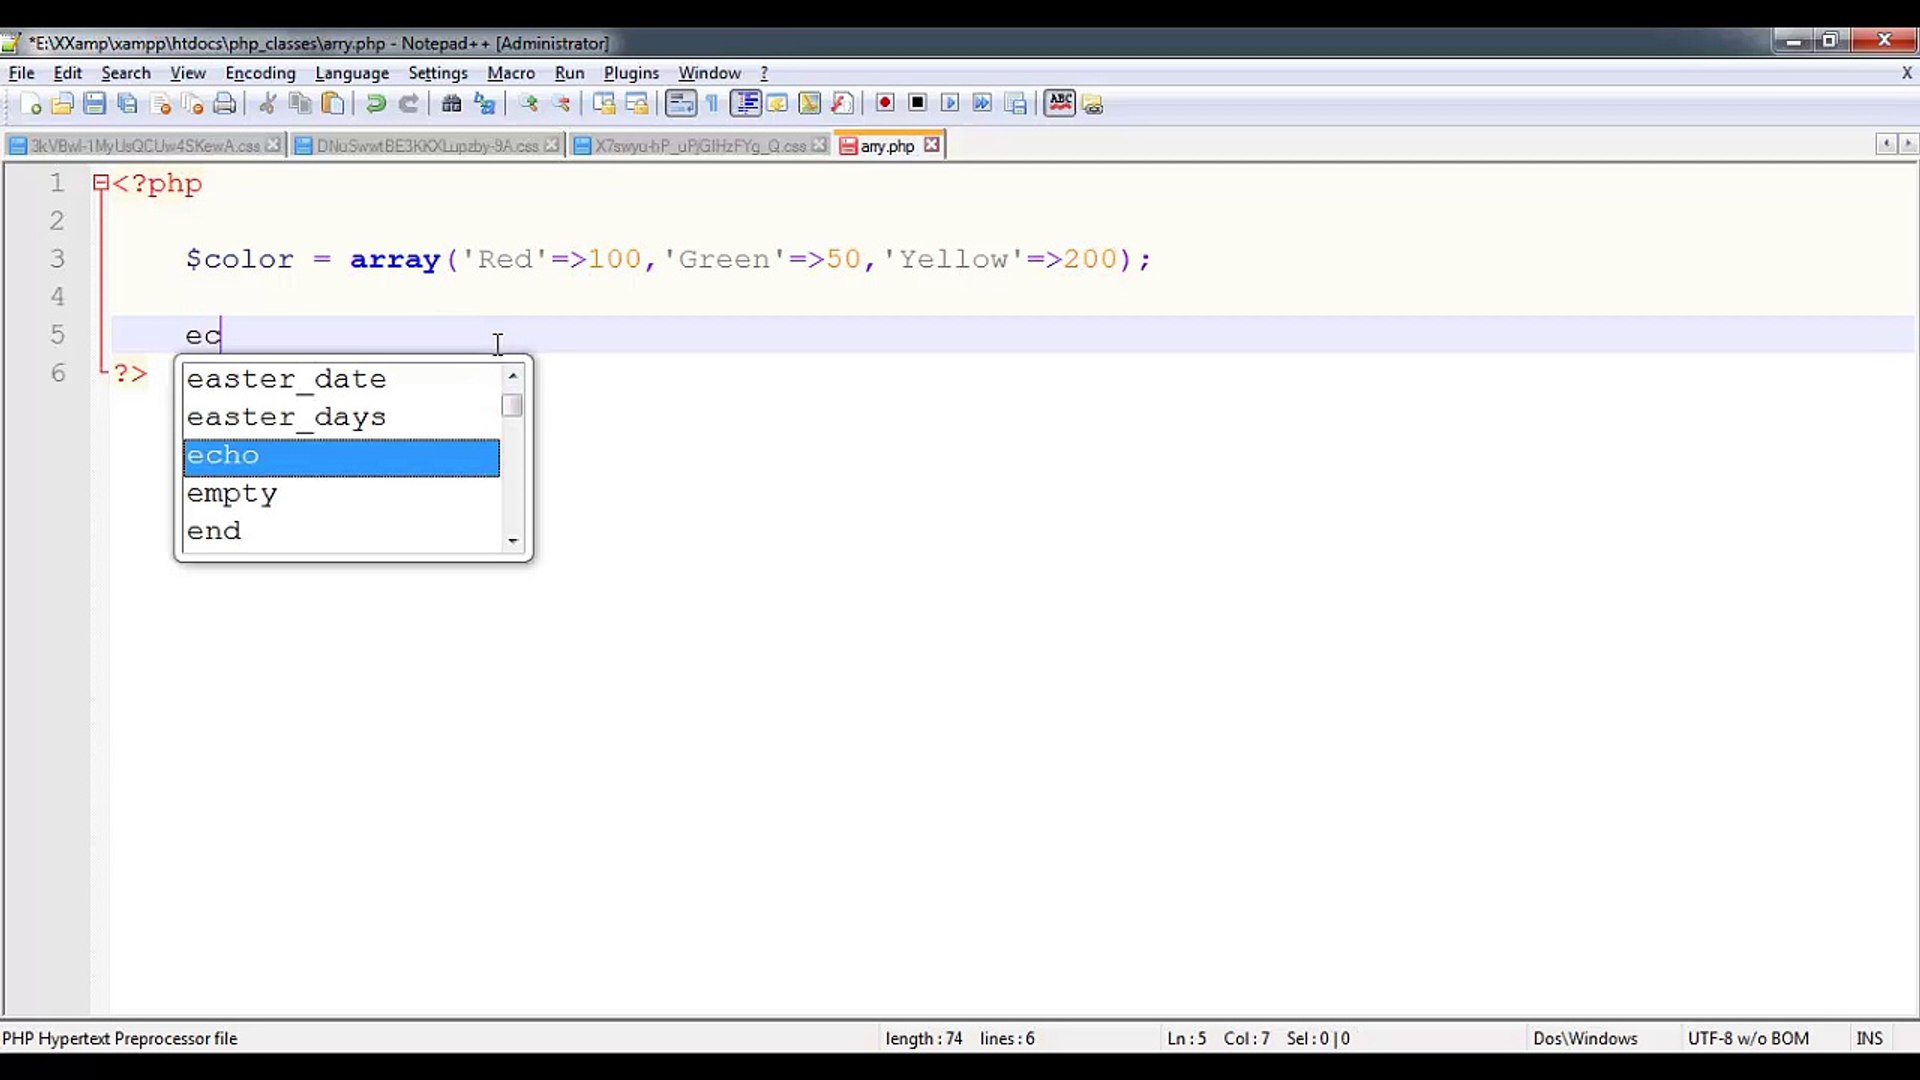Open the Encoding menu
1920x1080 pixels.
coord(260,73)
